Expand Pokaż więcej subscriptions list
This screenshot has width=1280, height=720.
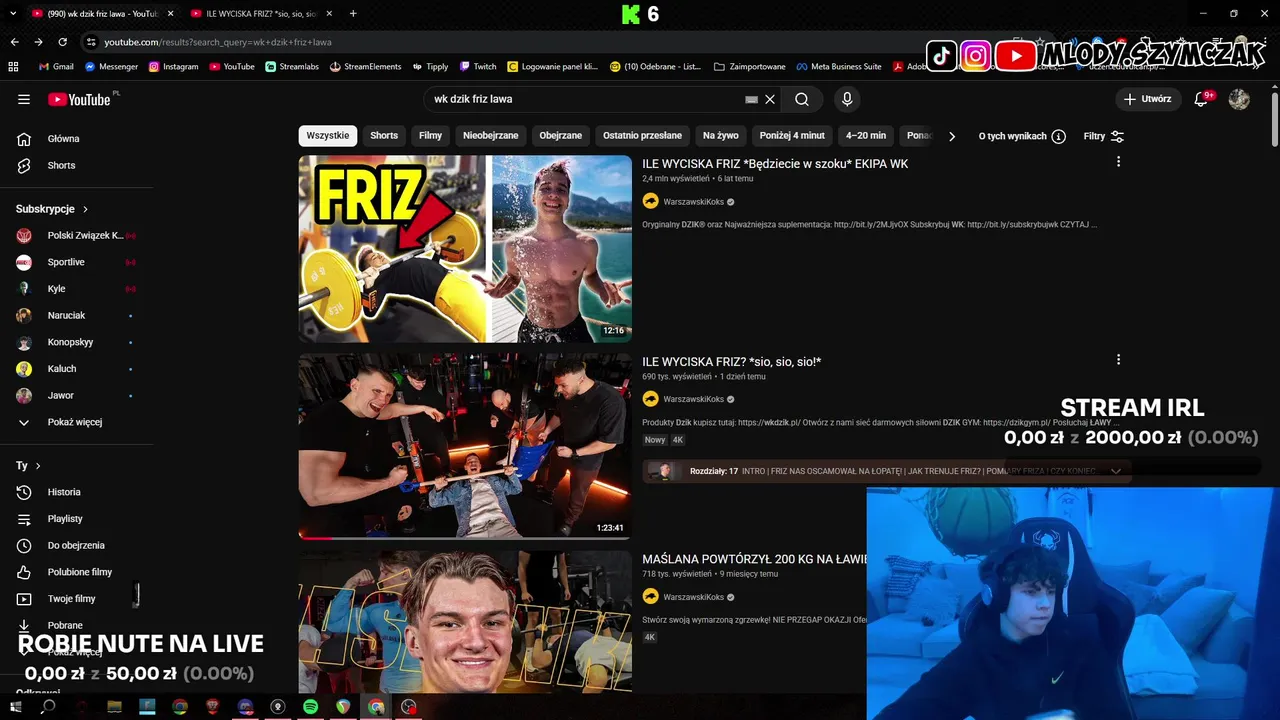click(76, 422)
